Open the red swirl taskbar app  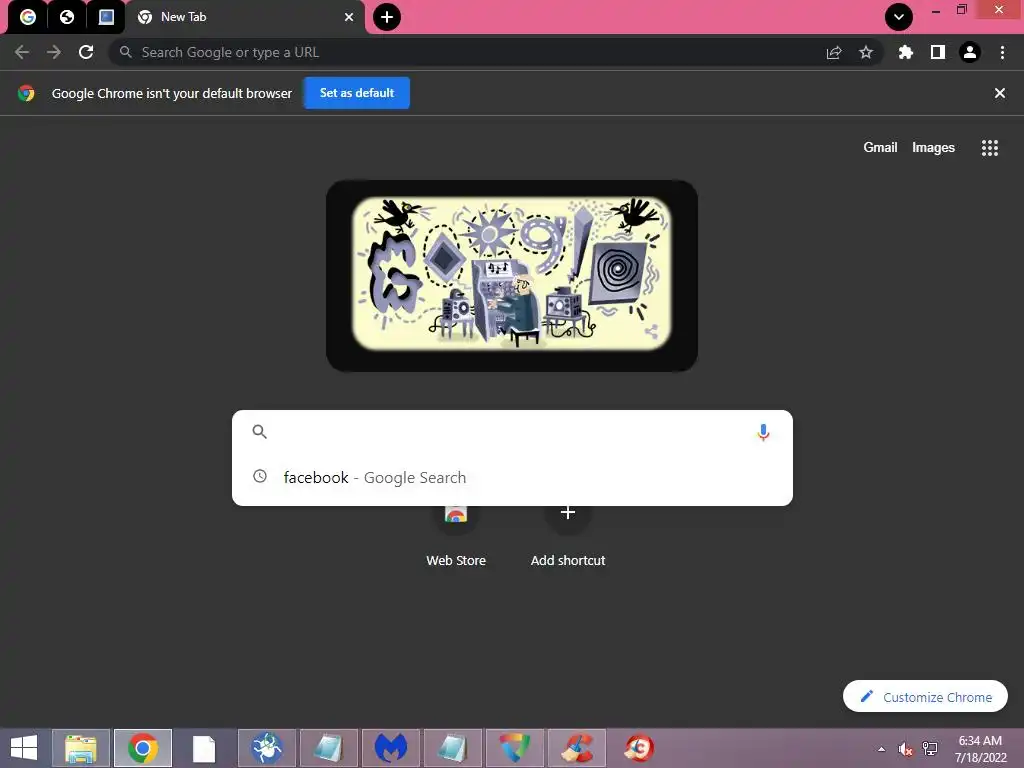coord(639,748)
